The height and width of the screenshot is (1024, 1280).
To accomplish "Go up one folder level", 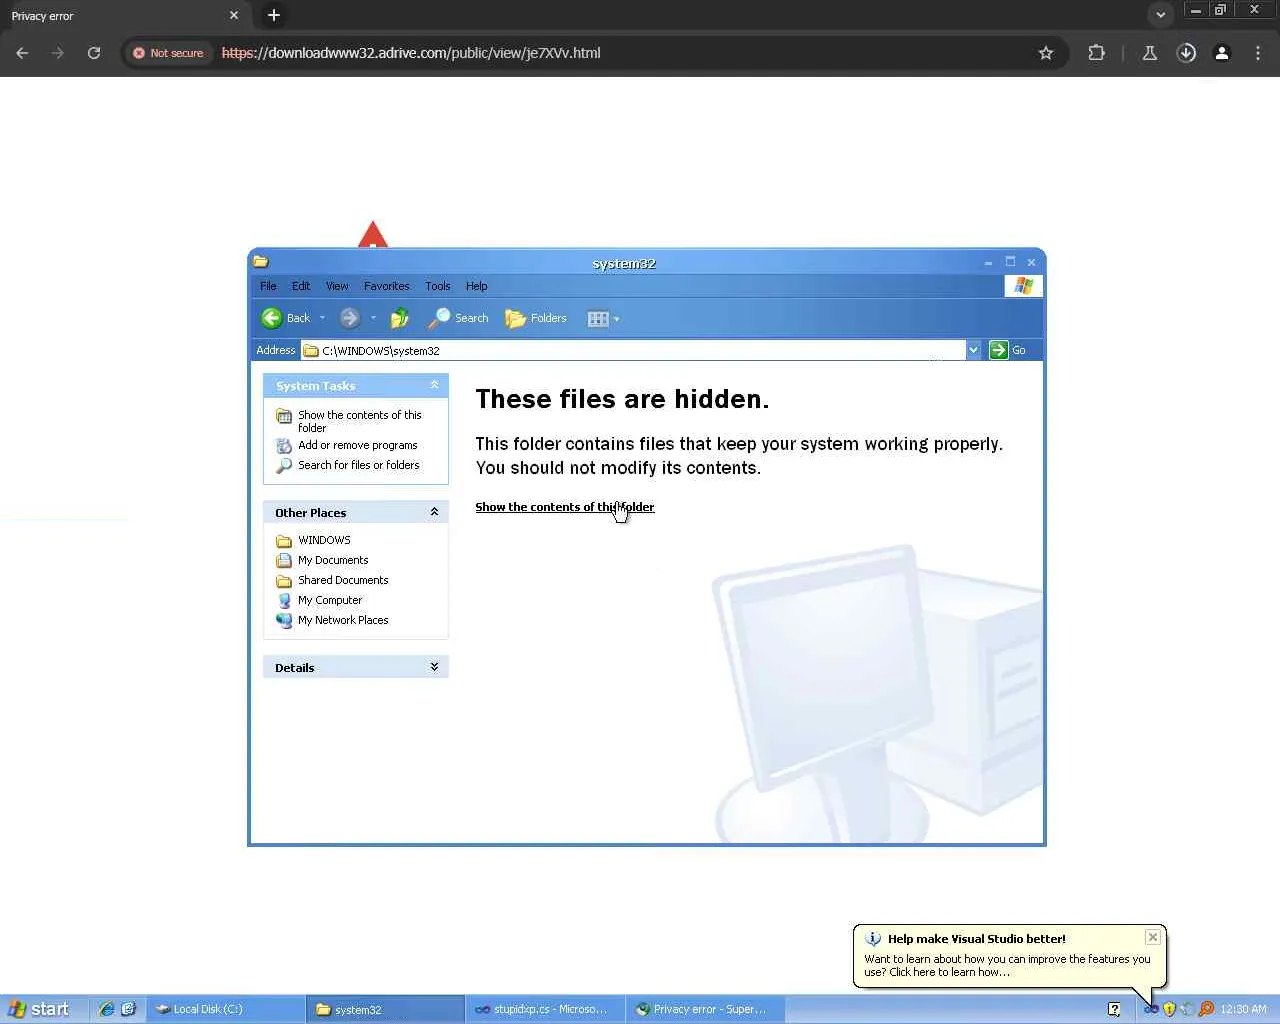I will (400, 318).
